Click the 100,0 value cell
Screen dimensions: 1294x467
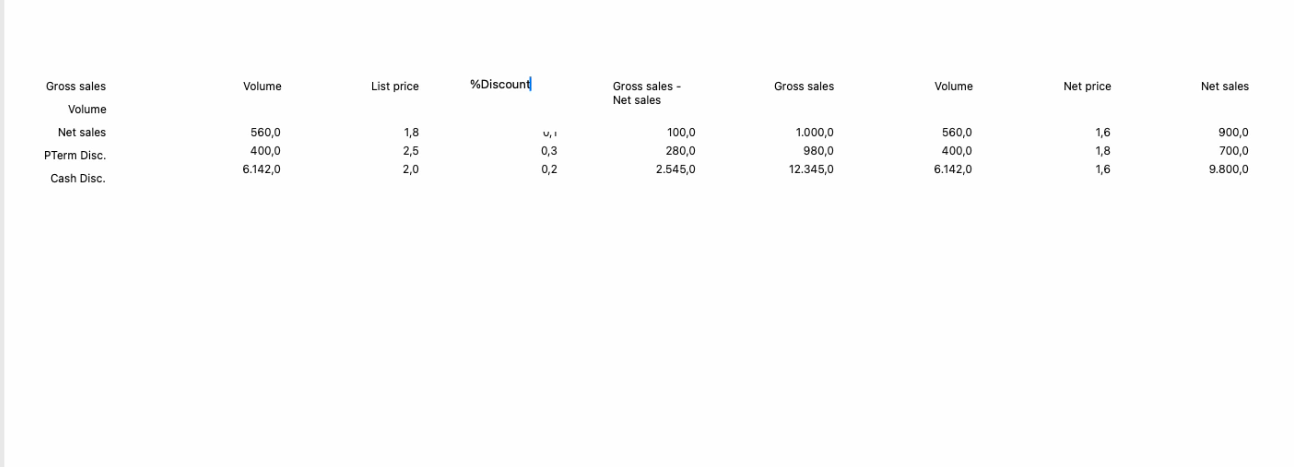(x=680, y=132)
